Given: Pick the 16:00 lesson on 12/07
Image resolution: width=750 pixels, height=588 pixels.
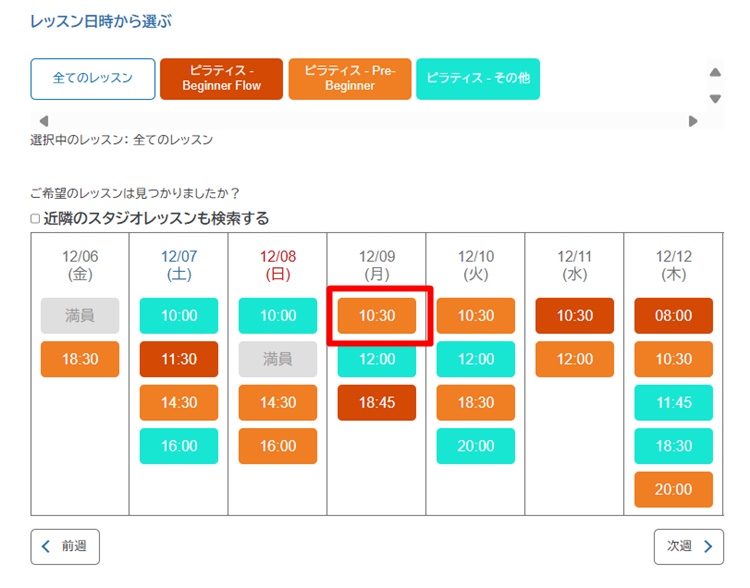Looking at the screenshot, I should (179, 446).
